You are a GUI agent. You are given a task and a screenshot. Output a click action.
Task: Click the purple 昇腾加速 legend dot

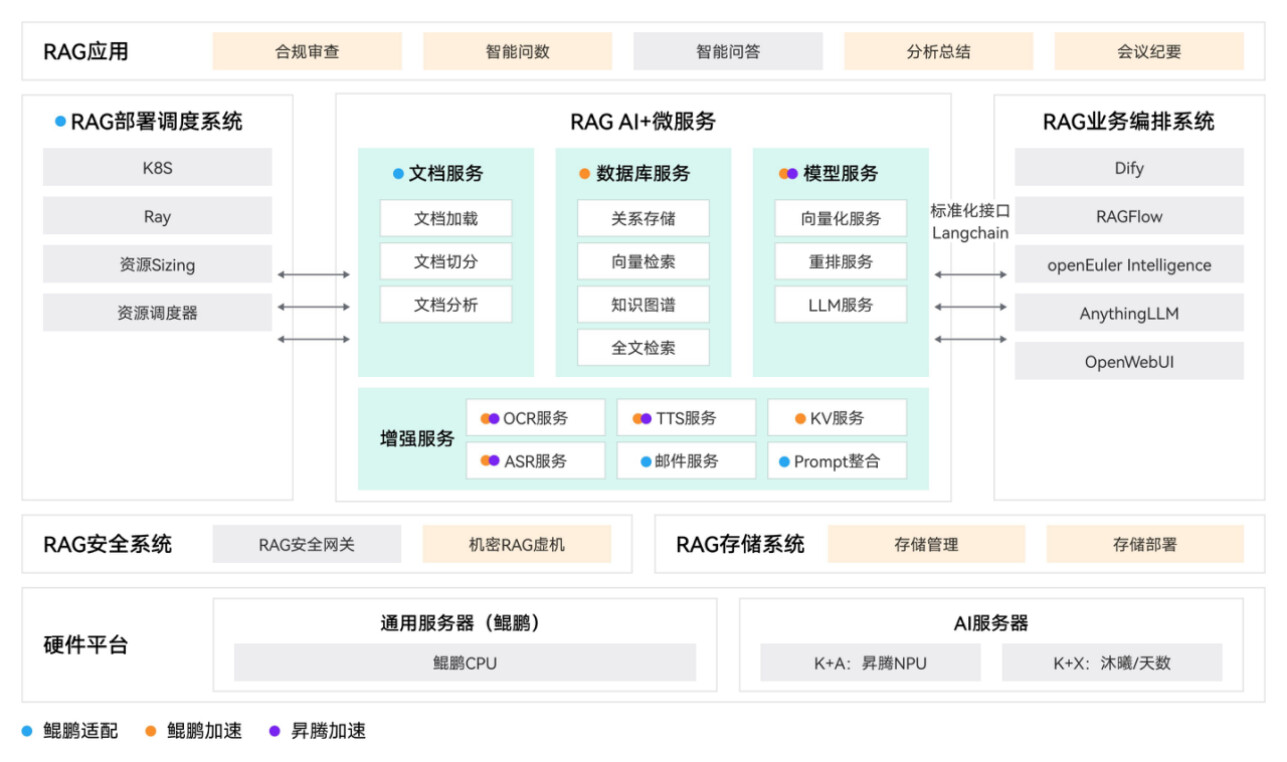275,731
